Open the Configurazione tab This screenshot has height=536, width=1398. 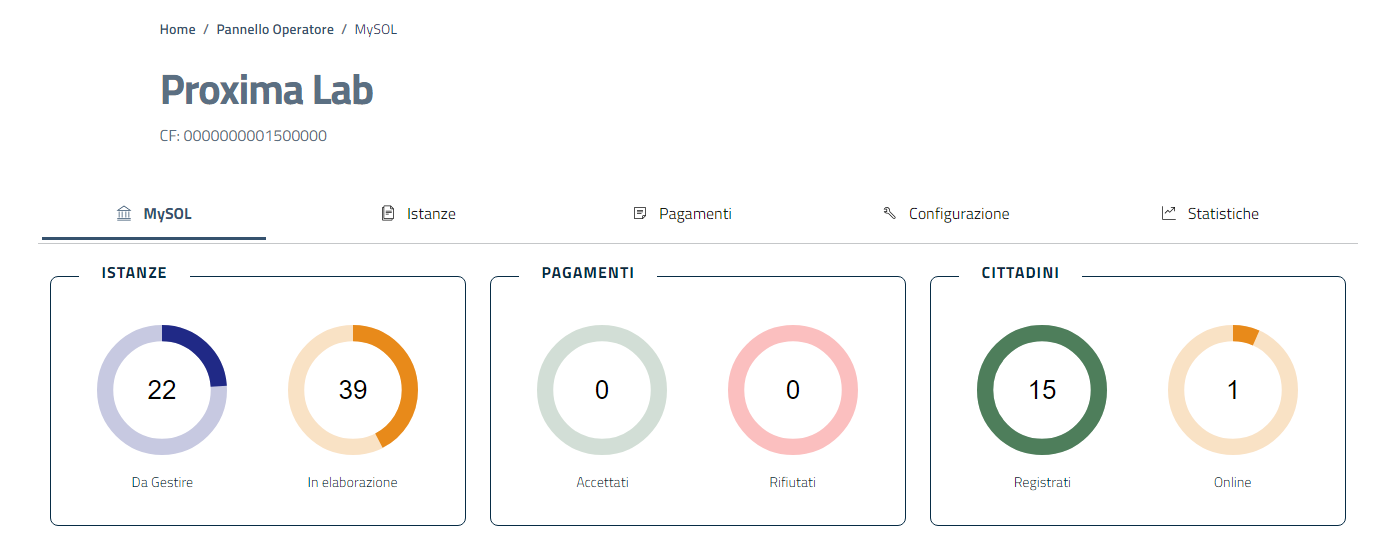[958, 214]
